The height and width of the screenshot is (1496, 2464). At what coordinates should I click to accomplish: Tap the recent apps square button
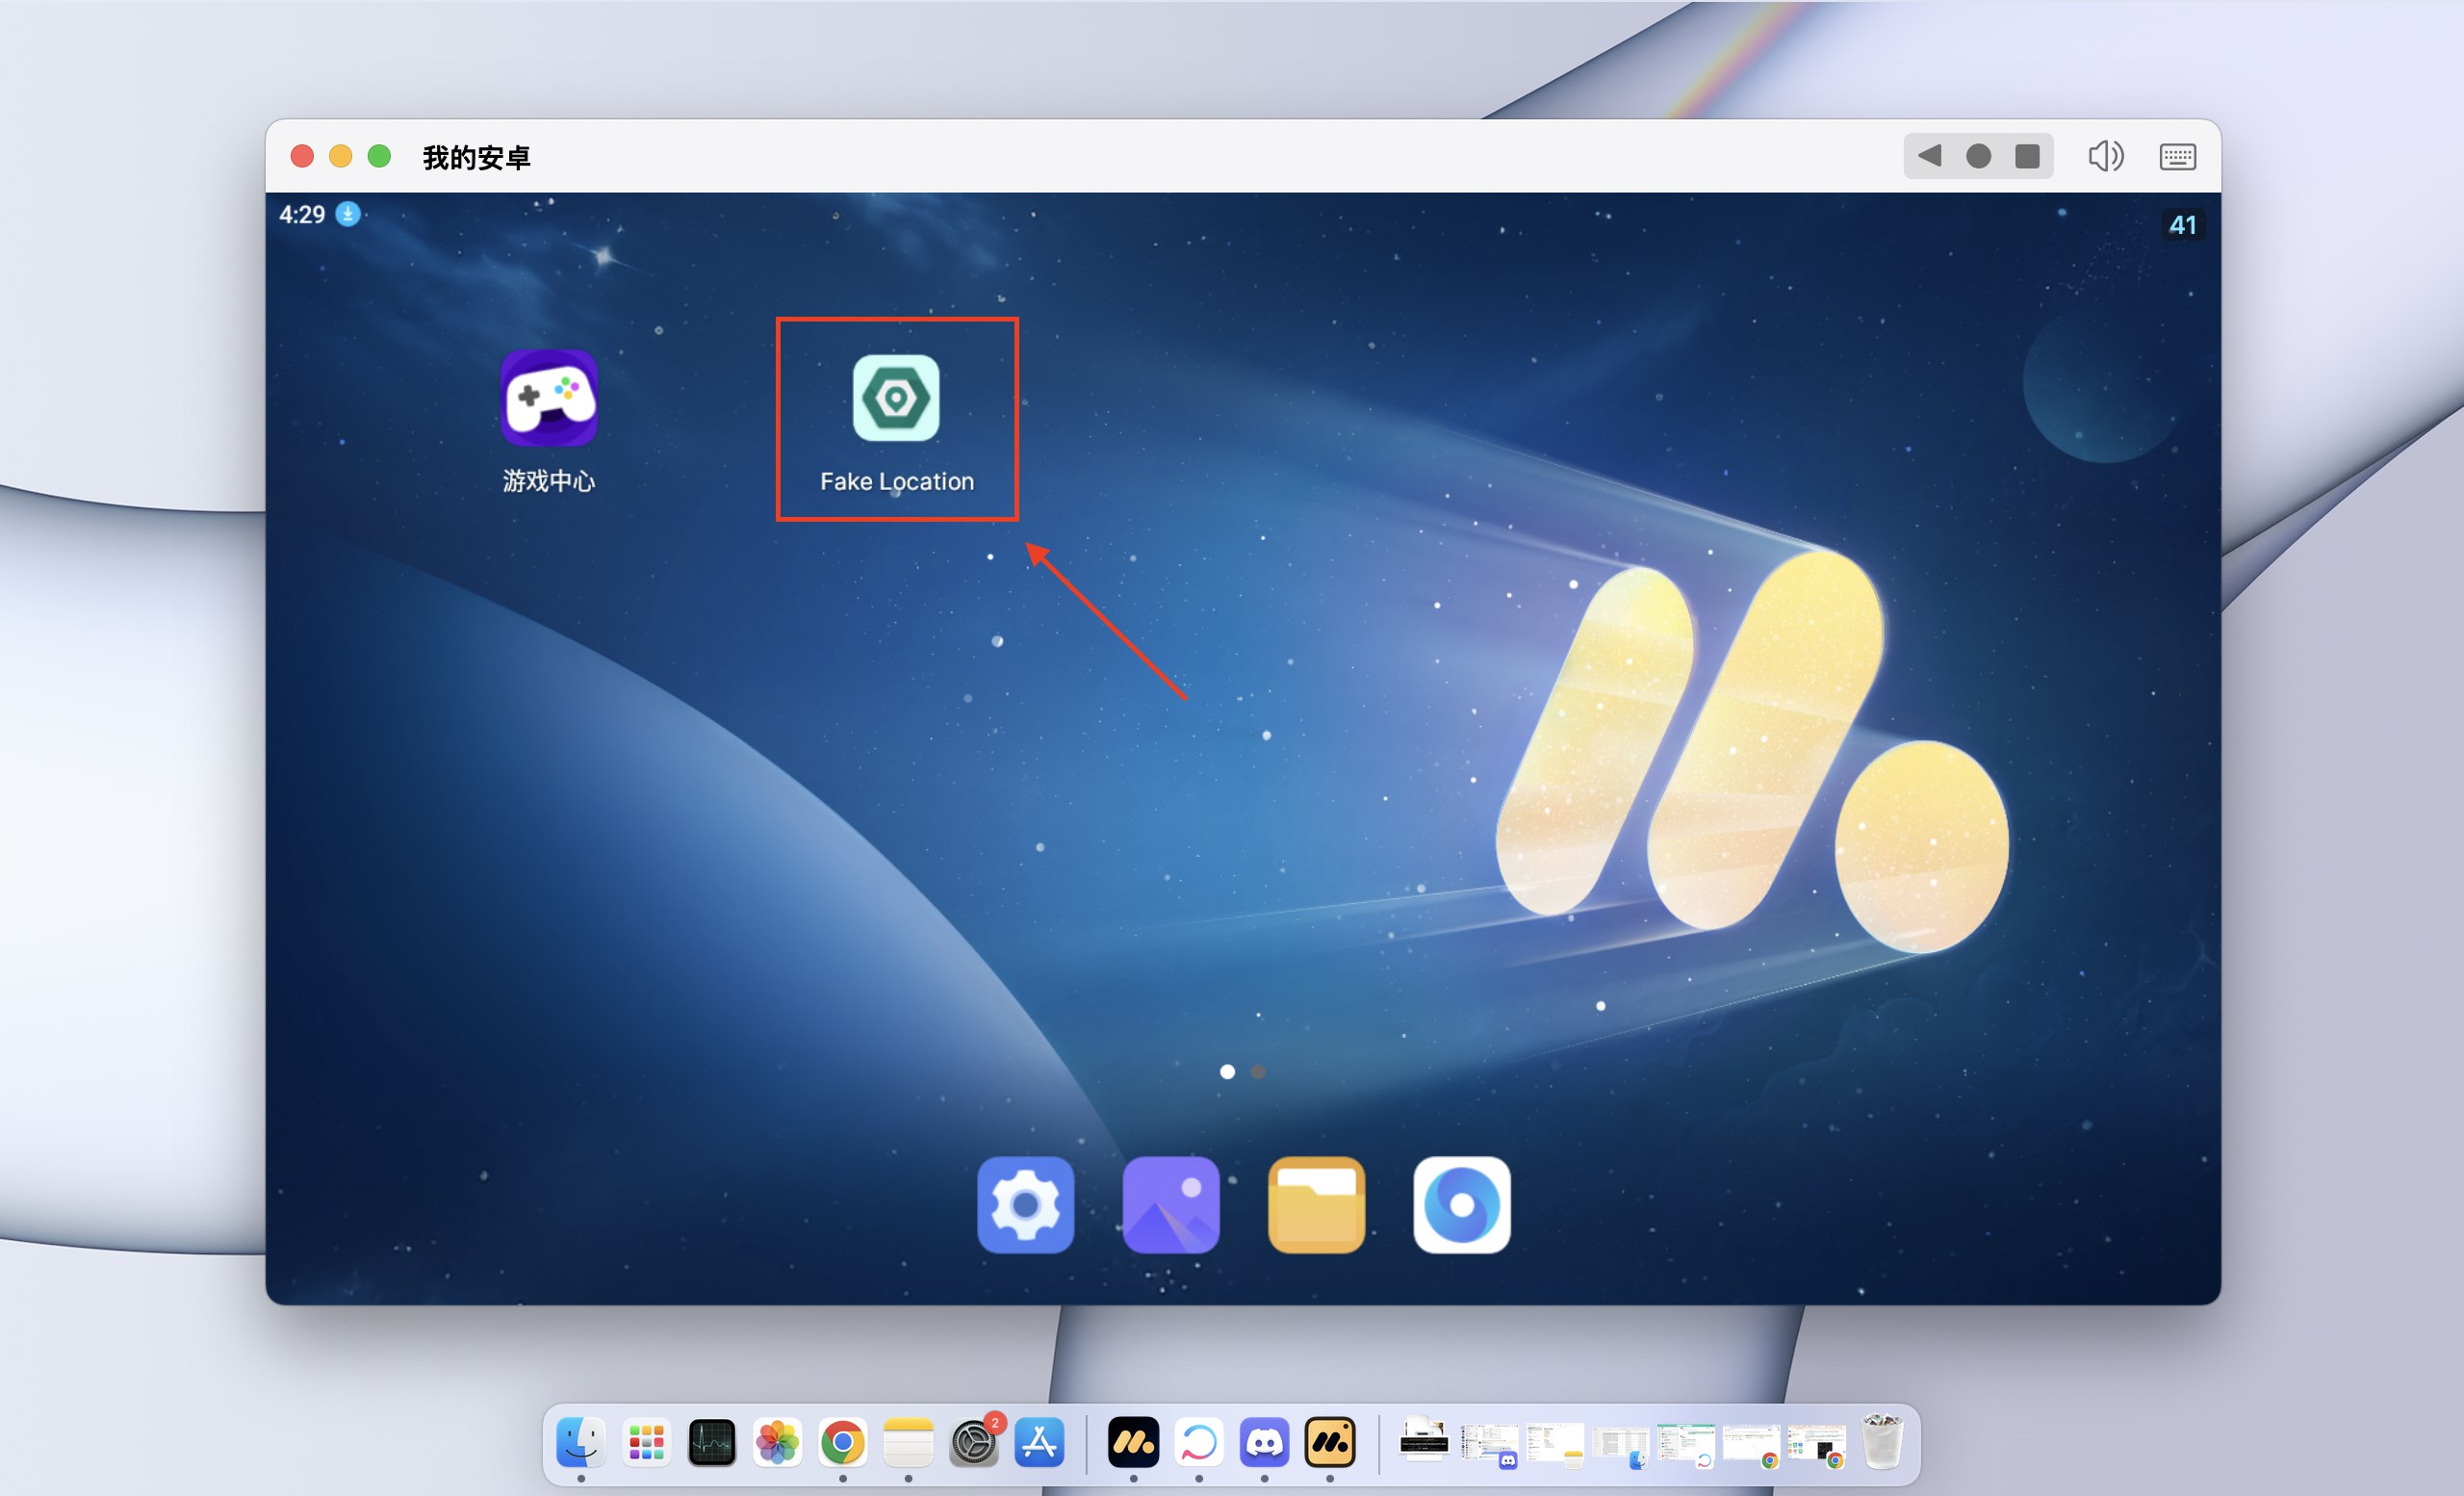click(x=2027, y=156)
